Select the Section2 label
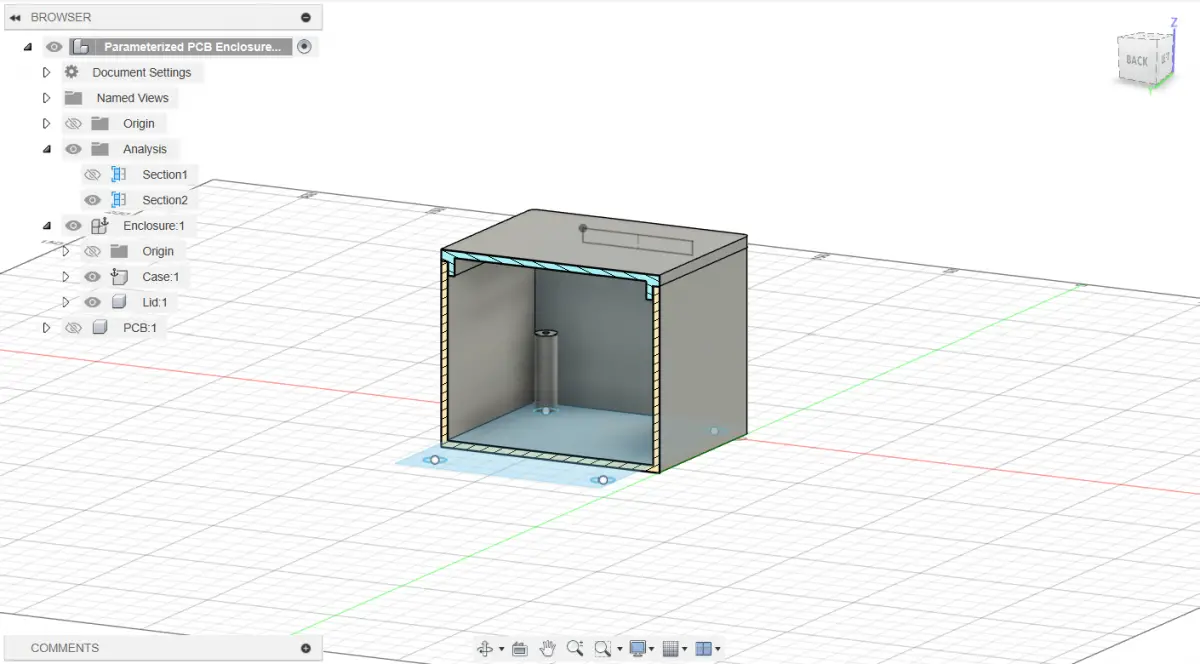Screen dimensions: 1200x664 [165, 200]
